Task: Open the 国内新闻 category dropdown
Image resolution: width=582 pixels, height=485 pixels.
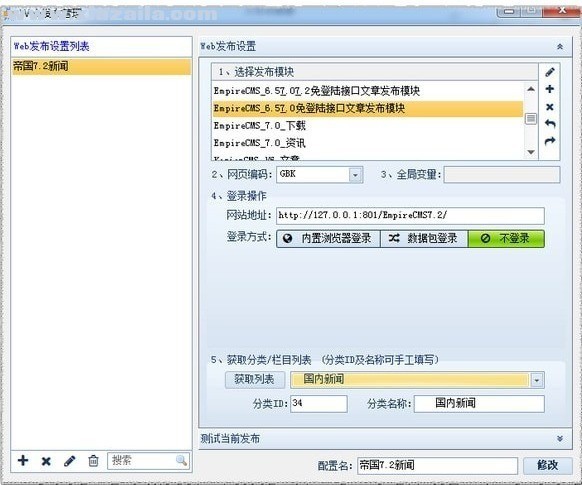Action: 537,380
